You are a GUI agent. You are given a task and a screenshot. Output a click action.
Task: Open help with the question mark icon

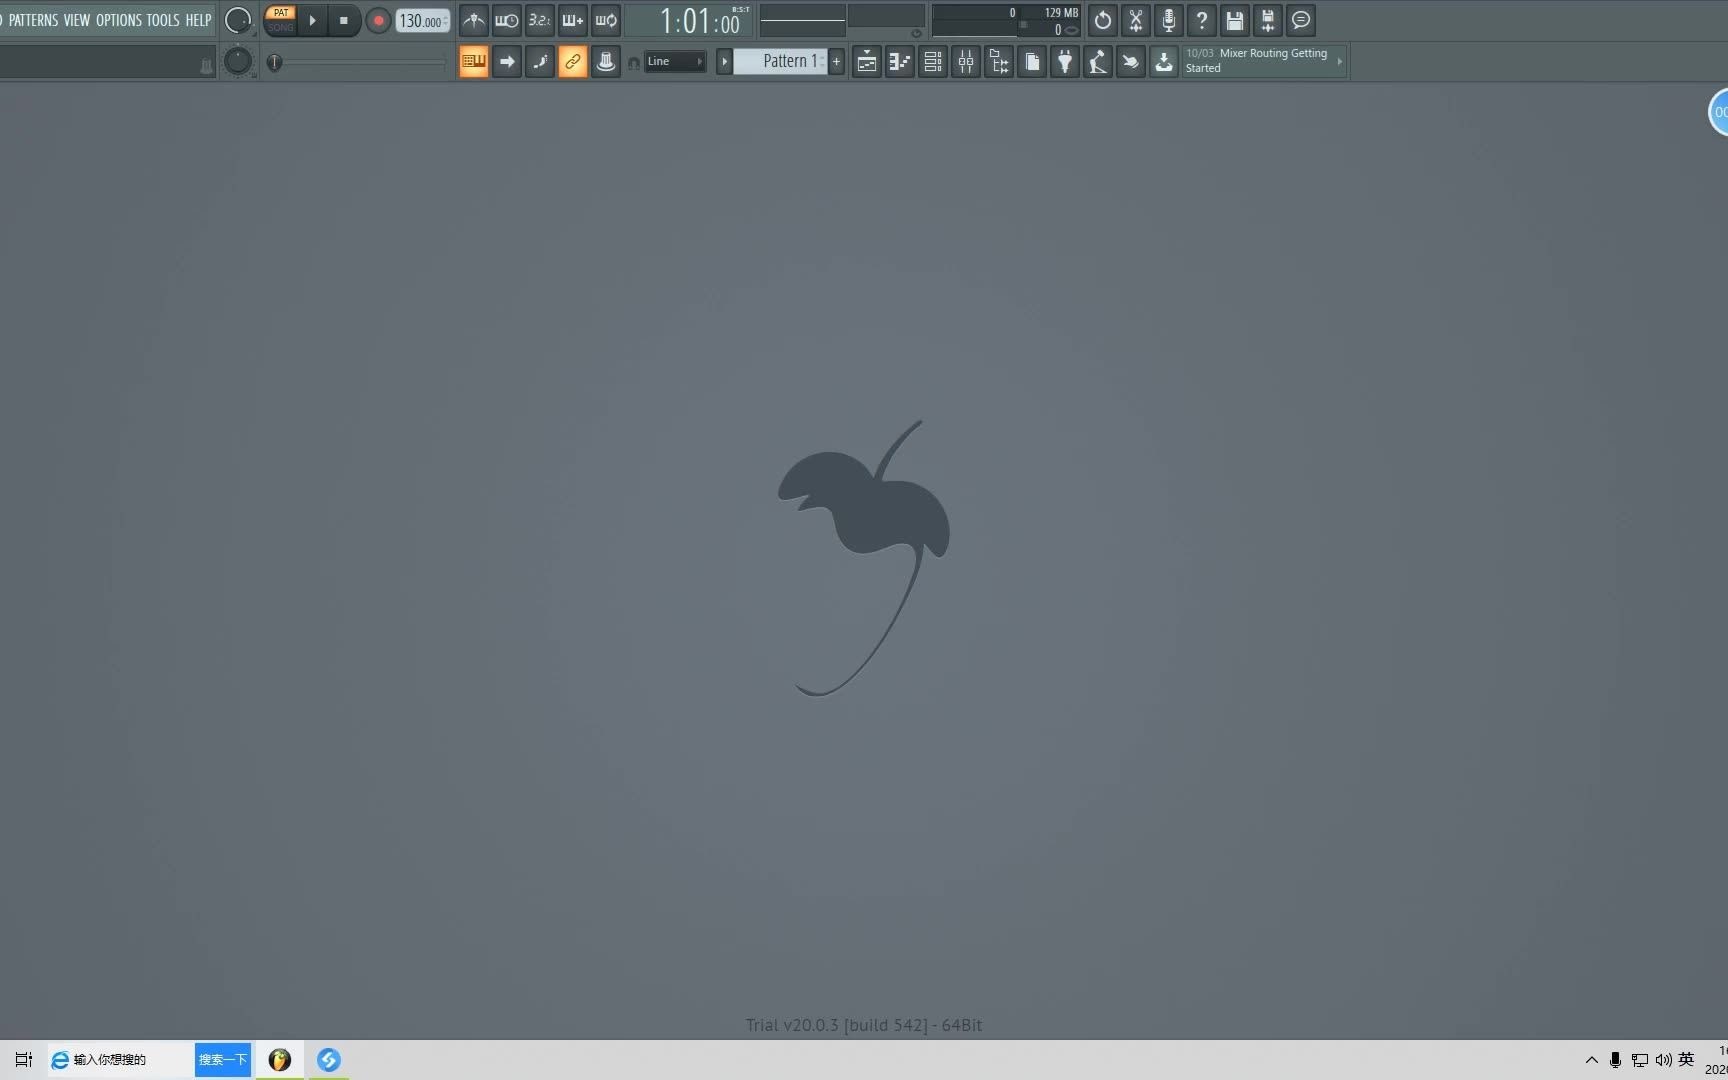pos(1202,20)
